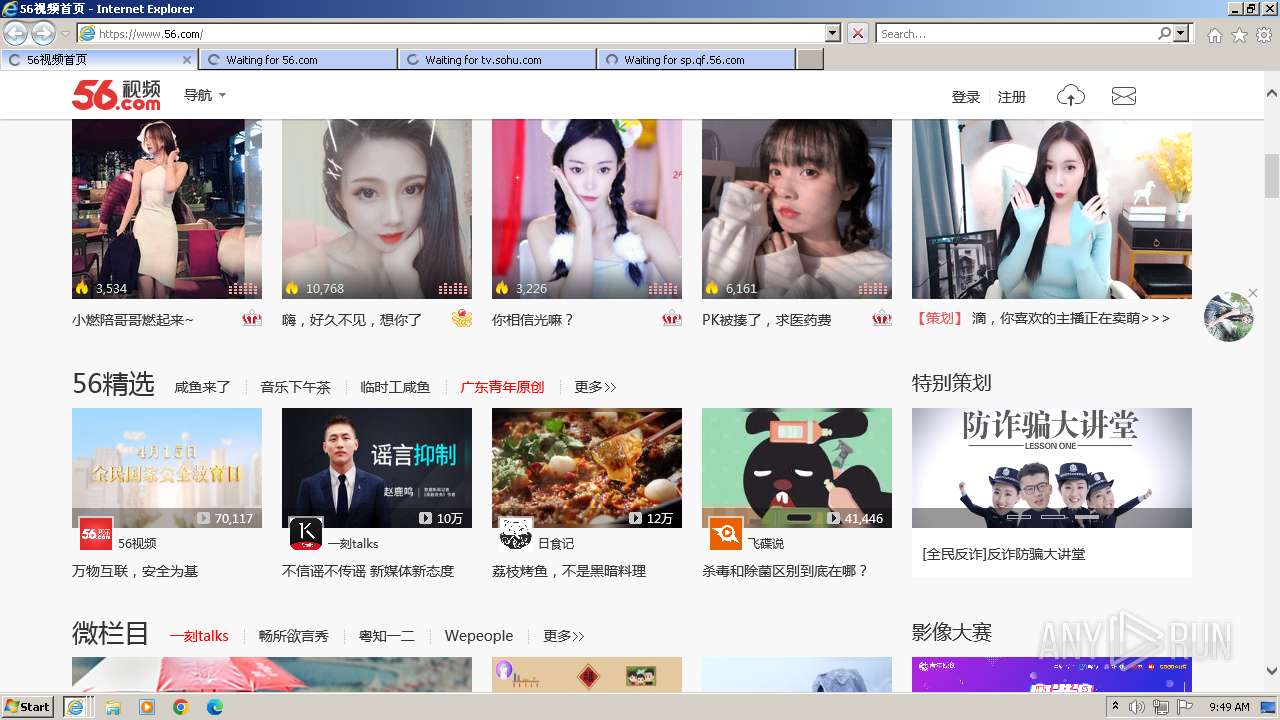Open the IE Tools gear icon

(x=1264, y=35)
